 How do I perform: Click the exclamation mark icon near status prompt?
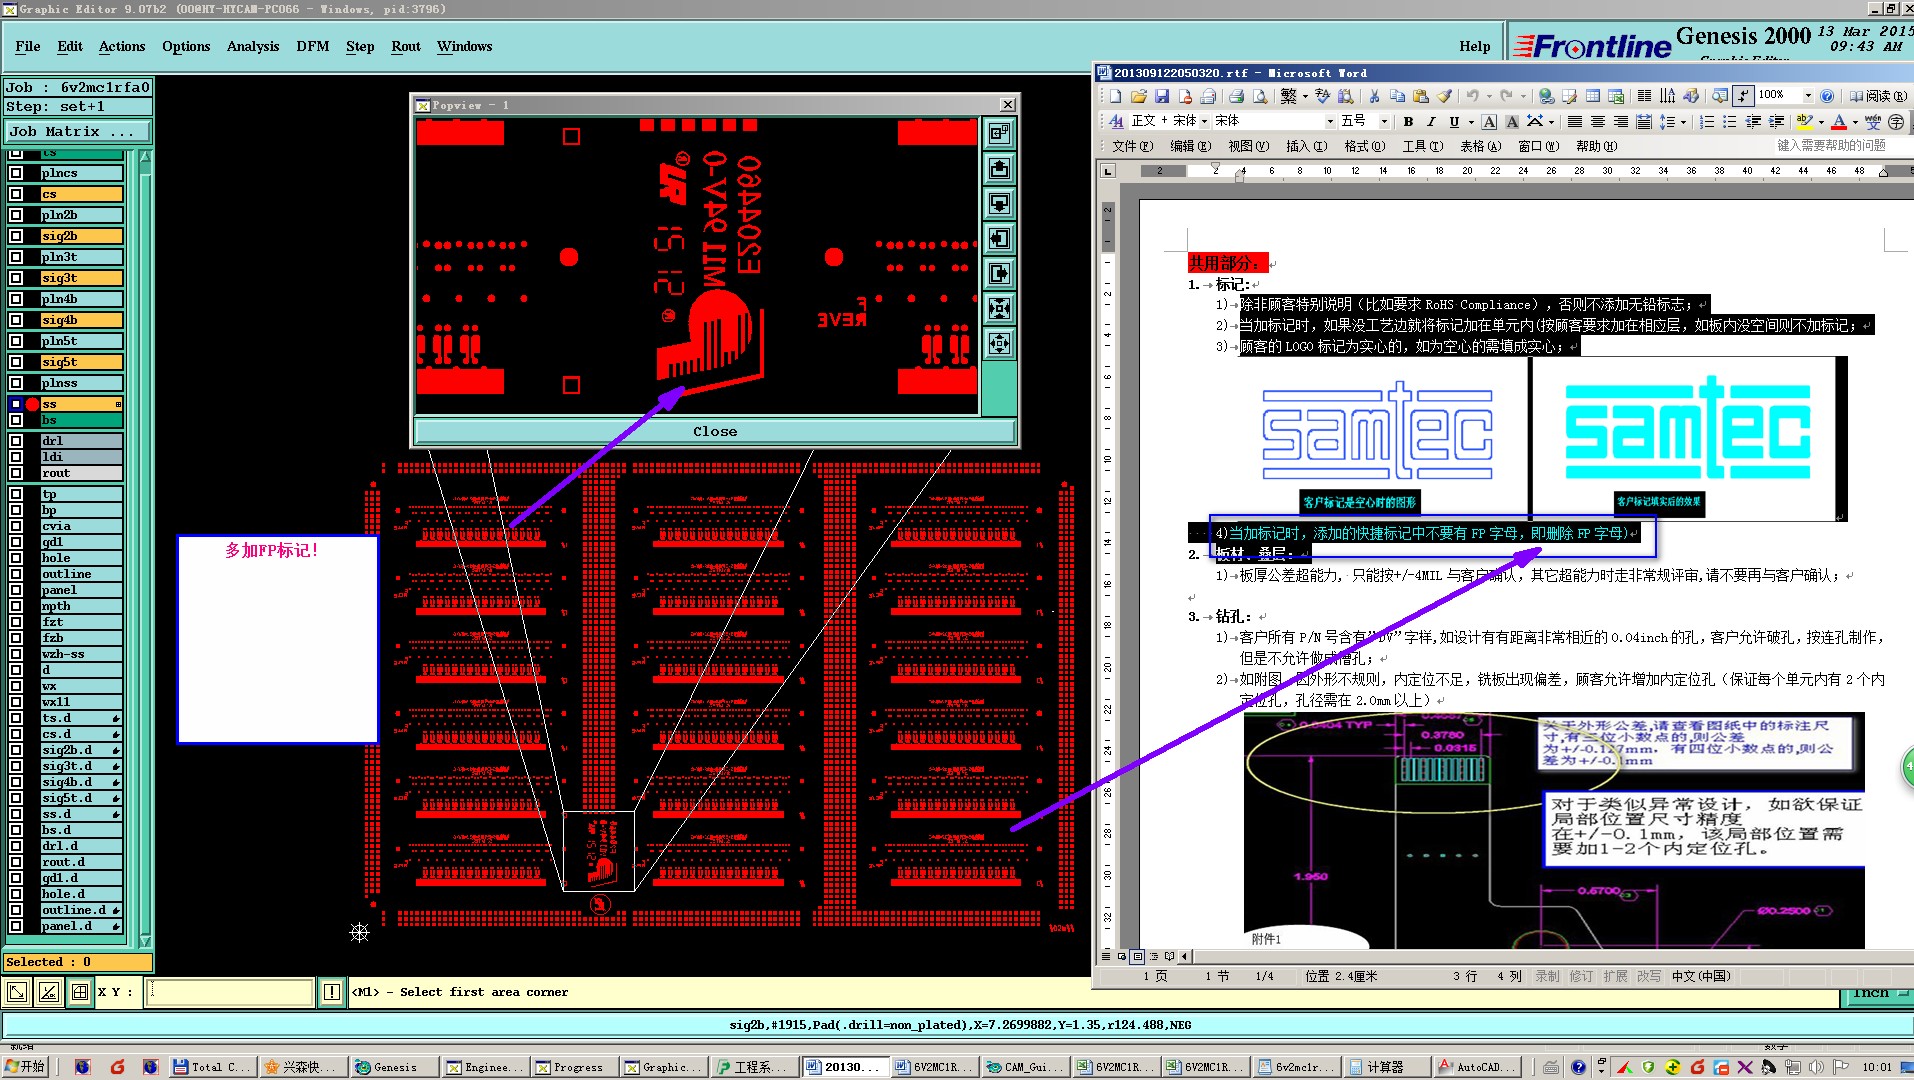coord(332,992)
